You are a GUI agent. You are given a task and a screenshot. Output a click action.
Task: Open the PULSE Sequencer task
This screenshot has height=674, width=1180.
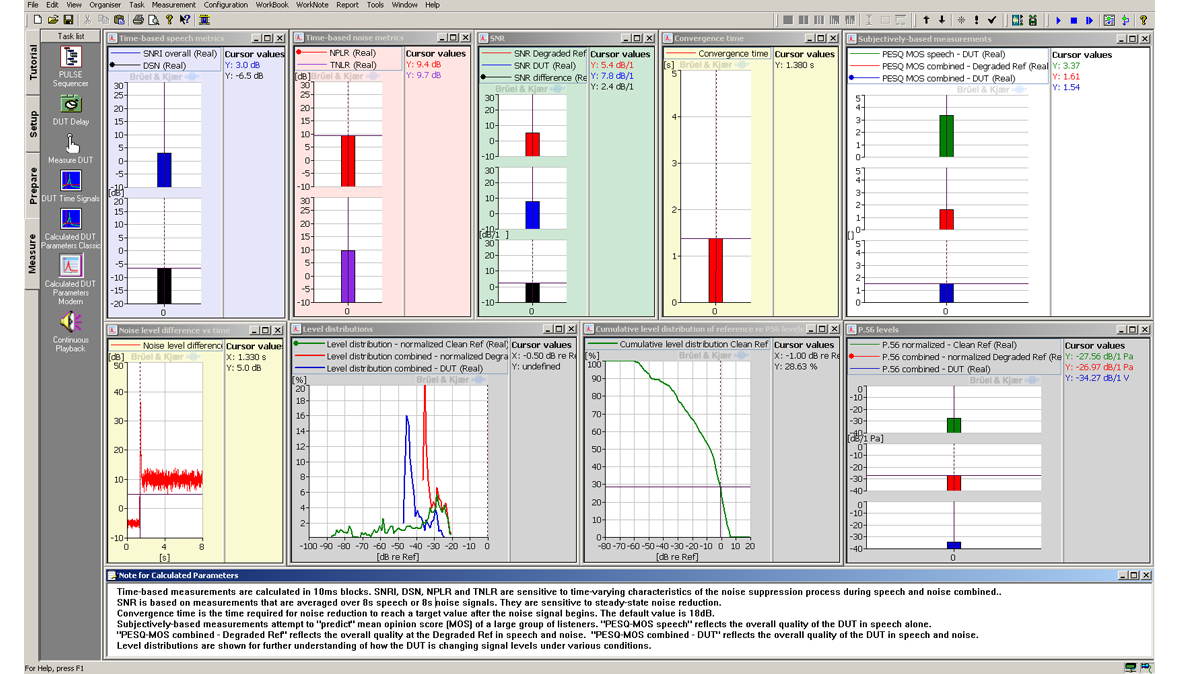(x=70, y=58)
